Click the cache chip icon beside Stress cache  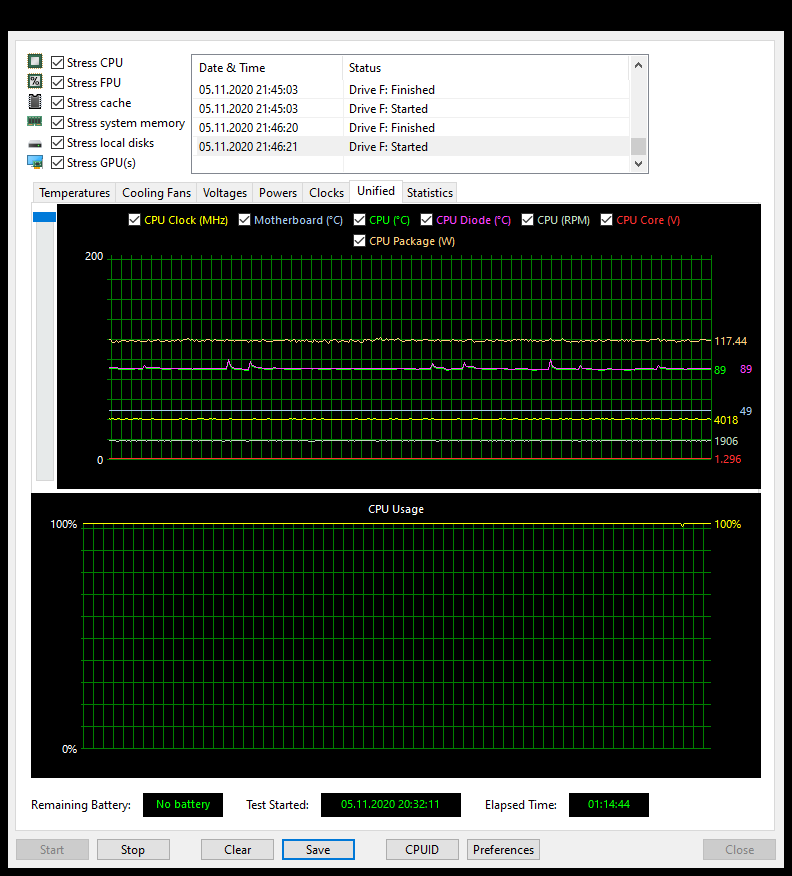(35, 102)
